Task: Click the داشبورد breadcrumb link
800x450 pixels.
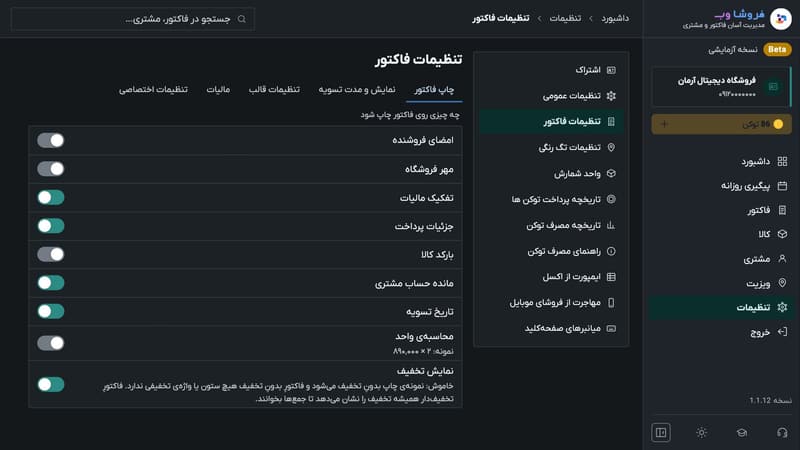Action: [x=615, y=18]
